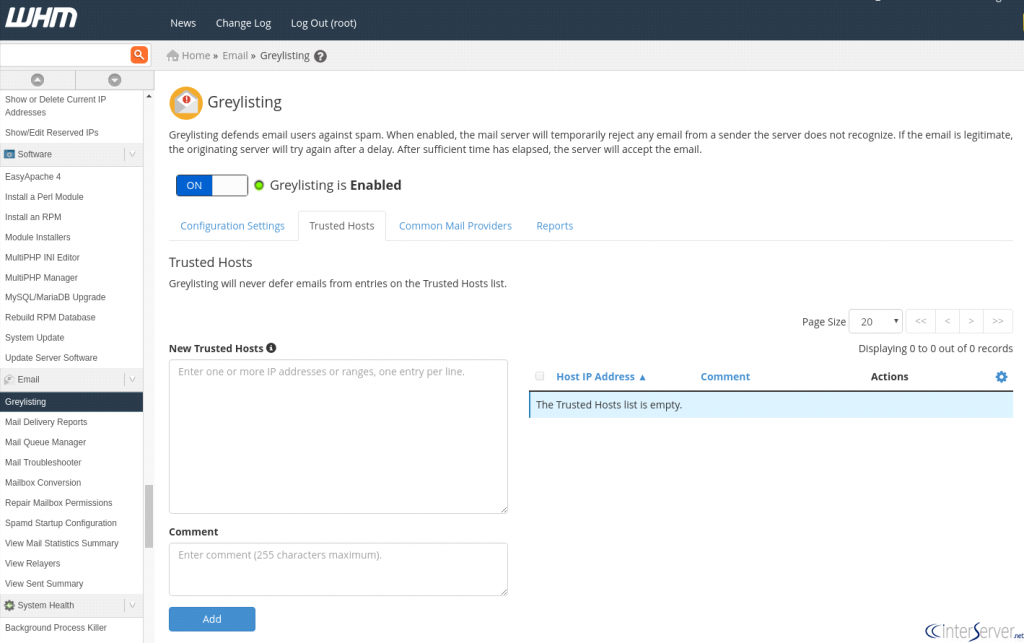
Task: Open Update Server Software in sidebar
Action: tap(51, 358)
